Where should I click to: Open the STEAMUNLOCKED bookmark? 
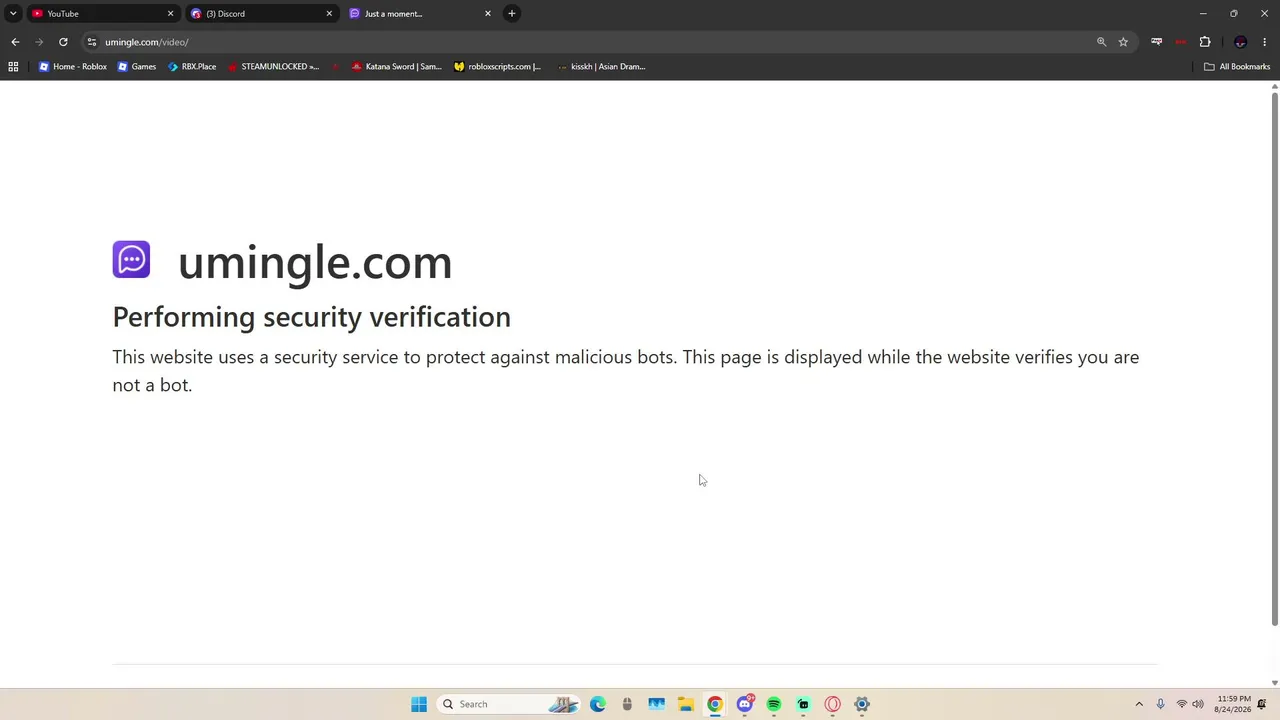pyautogui.click(x=273, y=67)
